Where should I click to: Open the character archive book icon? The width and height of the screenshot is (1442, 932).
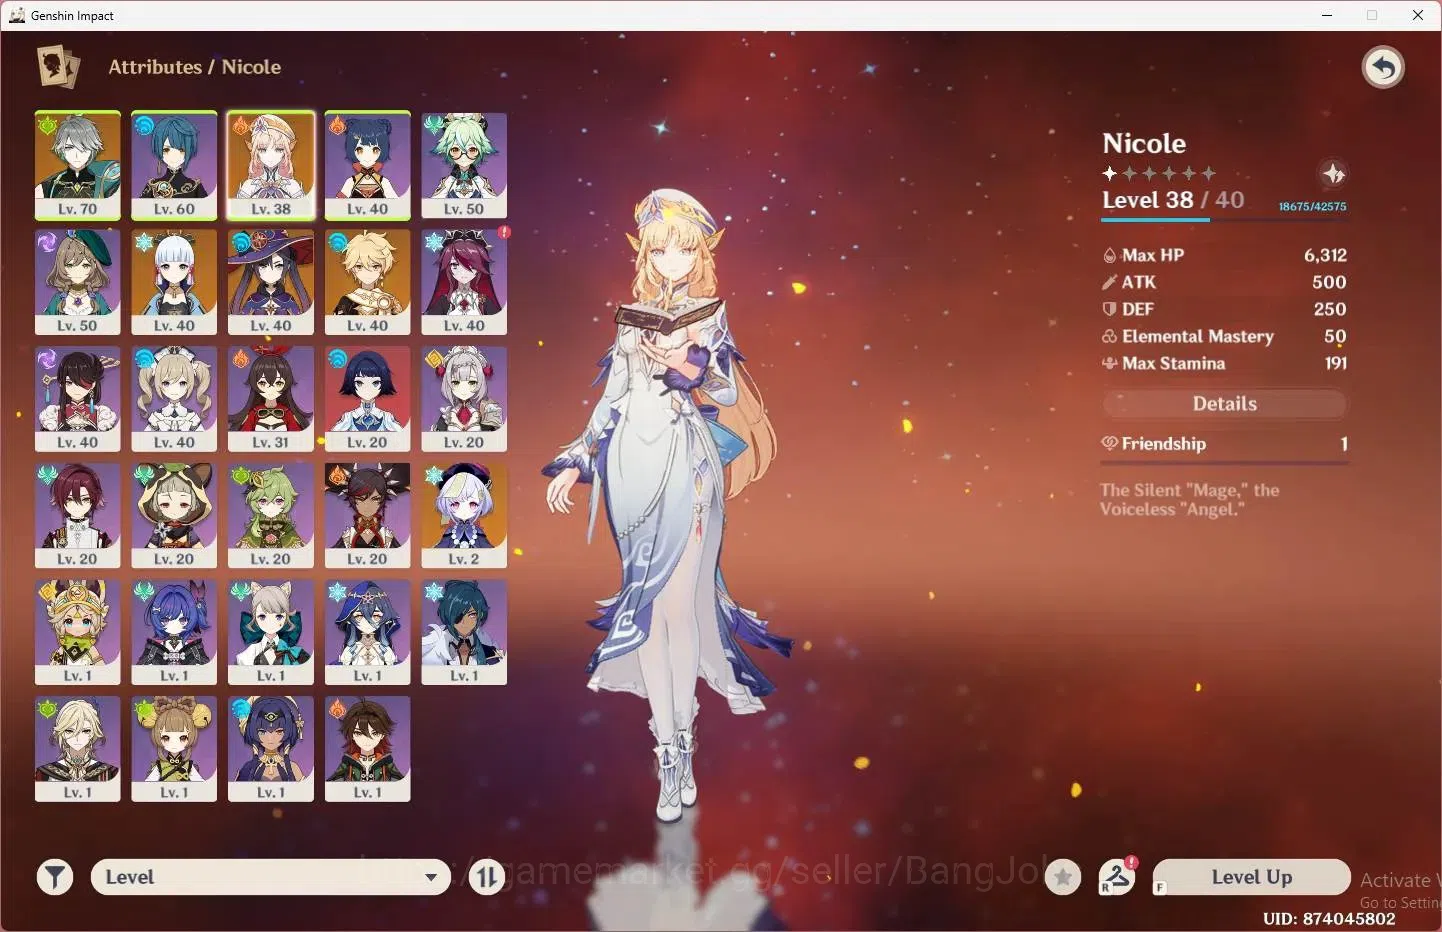point(58,67)
